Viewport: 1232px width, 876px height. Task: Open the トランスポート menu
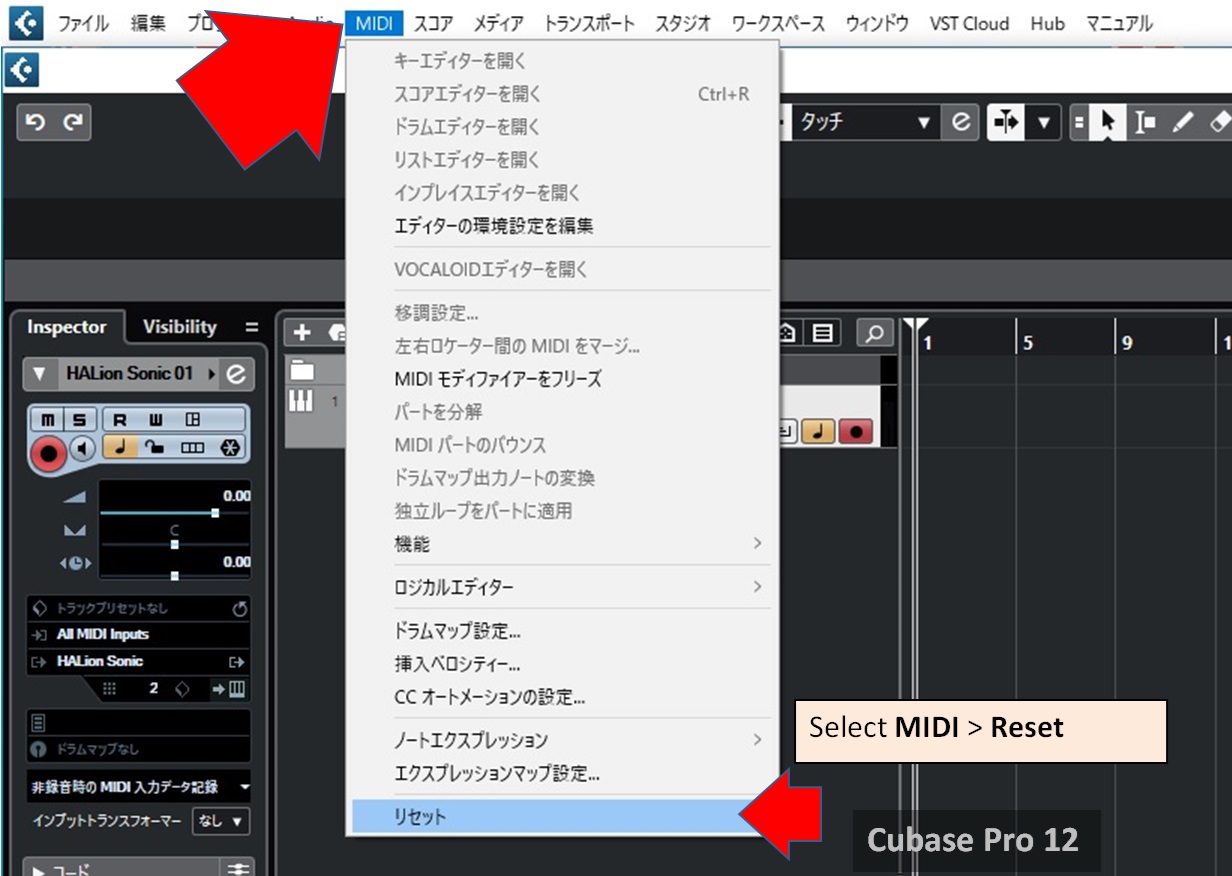tap(590, 23)
